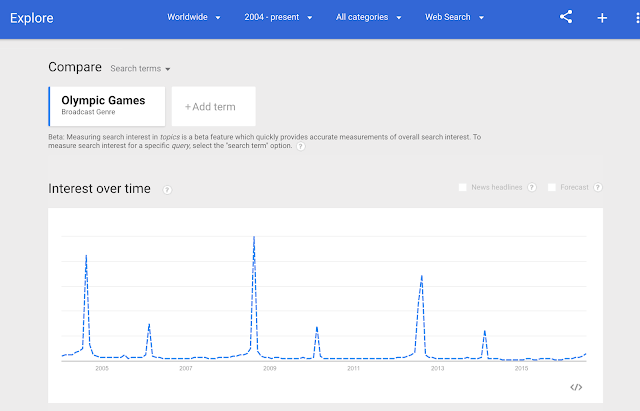This screenshot has height=411, width=640.
Task: Click the Interest over time heading
Action: click(99, 189)
